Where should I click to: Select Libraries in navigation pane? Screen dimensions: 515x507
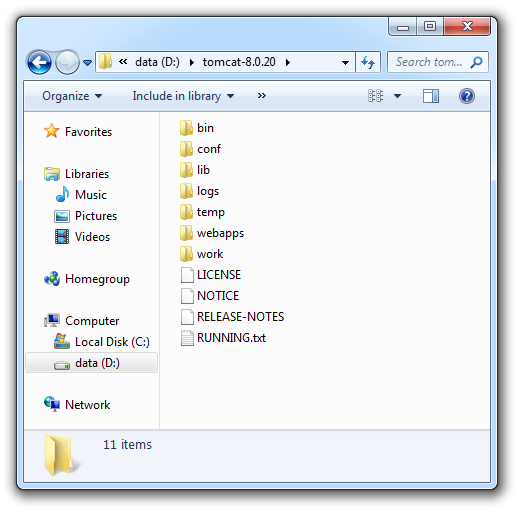pos(87,174)
